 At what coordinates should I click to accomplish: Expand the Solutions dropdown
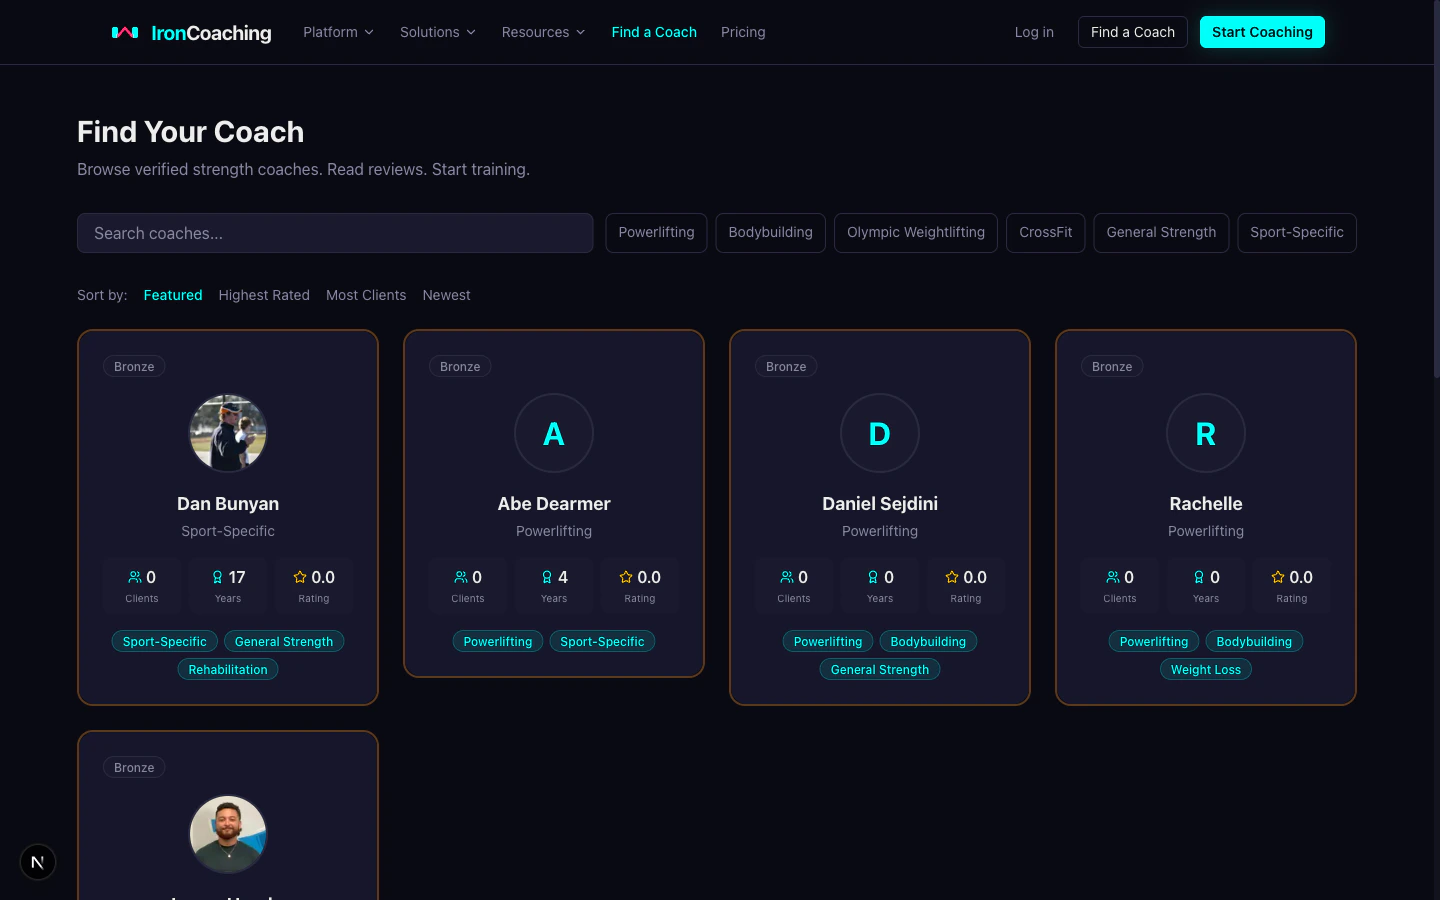point(437,32)
